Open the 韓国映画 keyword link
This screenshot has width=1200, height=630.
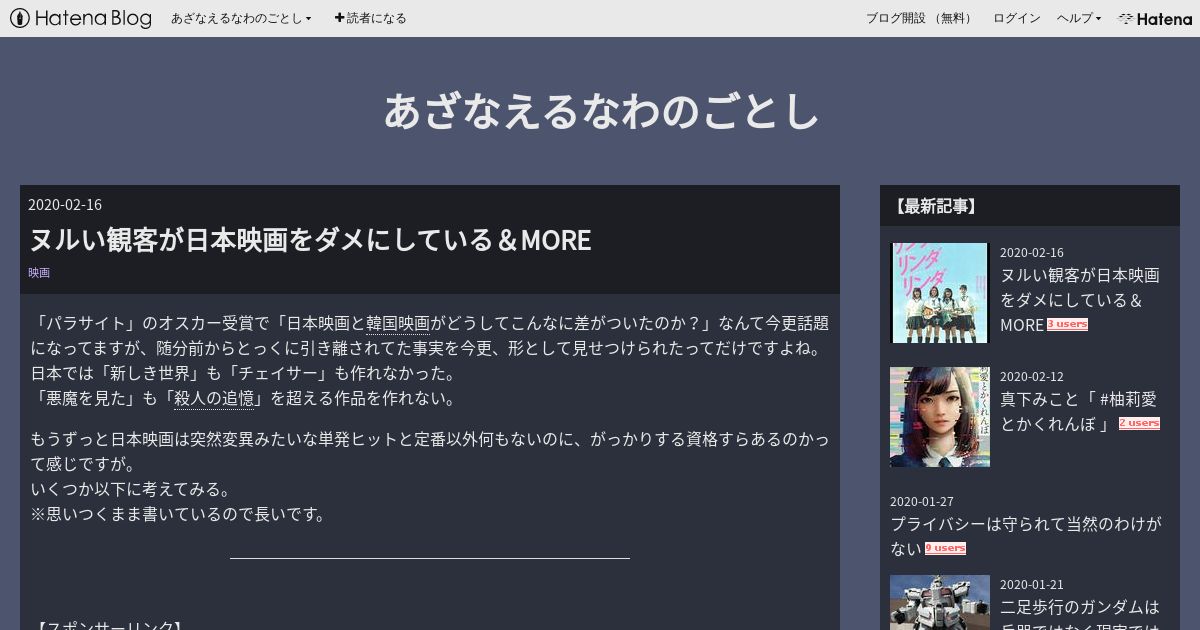tap(398, 323)
